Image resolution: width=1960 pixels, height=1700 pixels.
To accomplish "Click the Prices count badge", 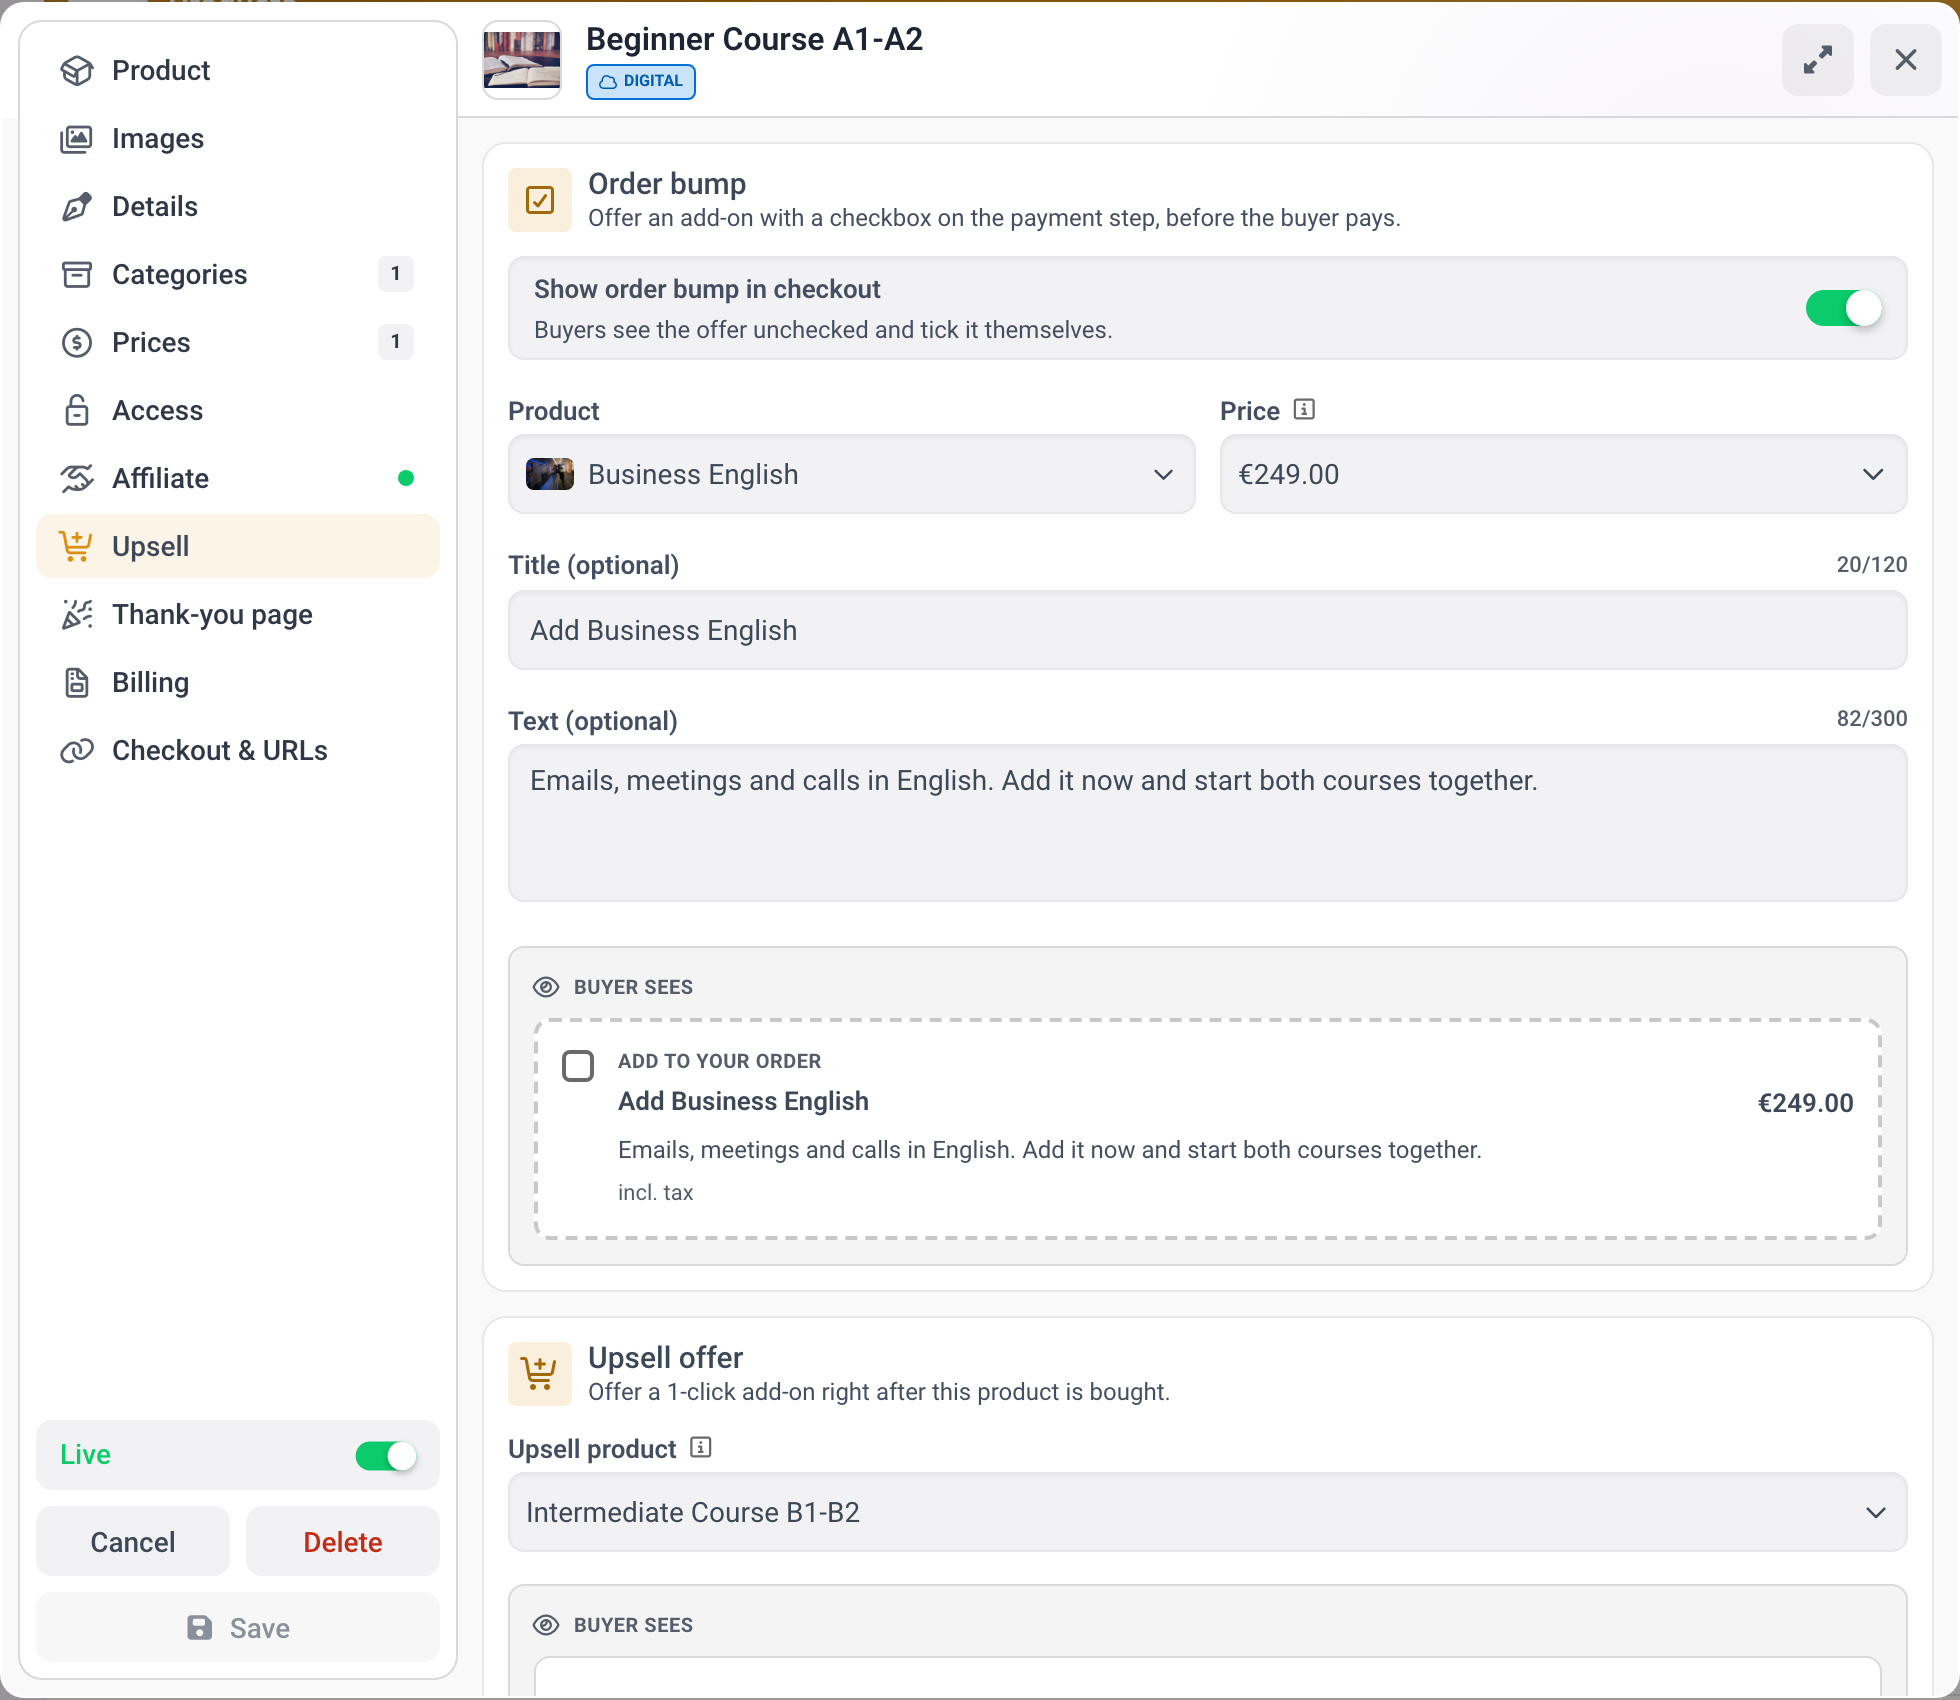I will point(396,342).
